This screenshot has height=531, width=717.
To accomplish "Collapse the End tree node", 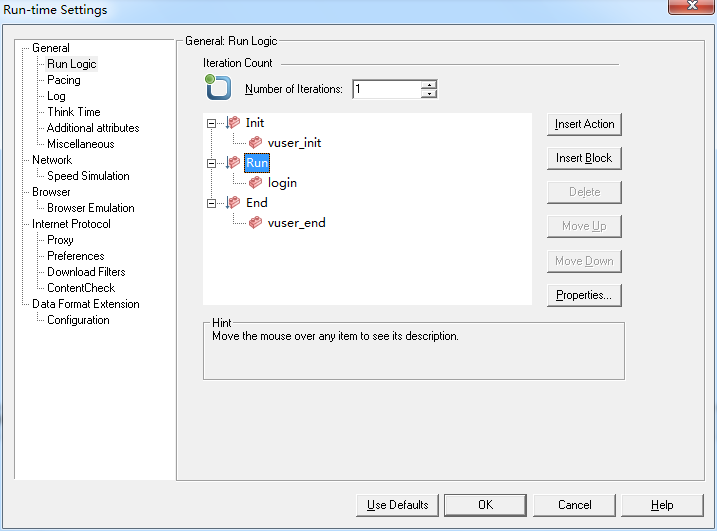I will pyautogui.click(x=211, y=203).
